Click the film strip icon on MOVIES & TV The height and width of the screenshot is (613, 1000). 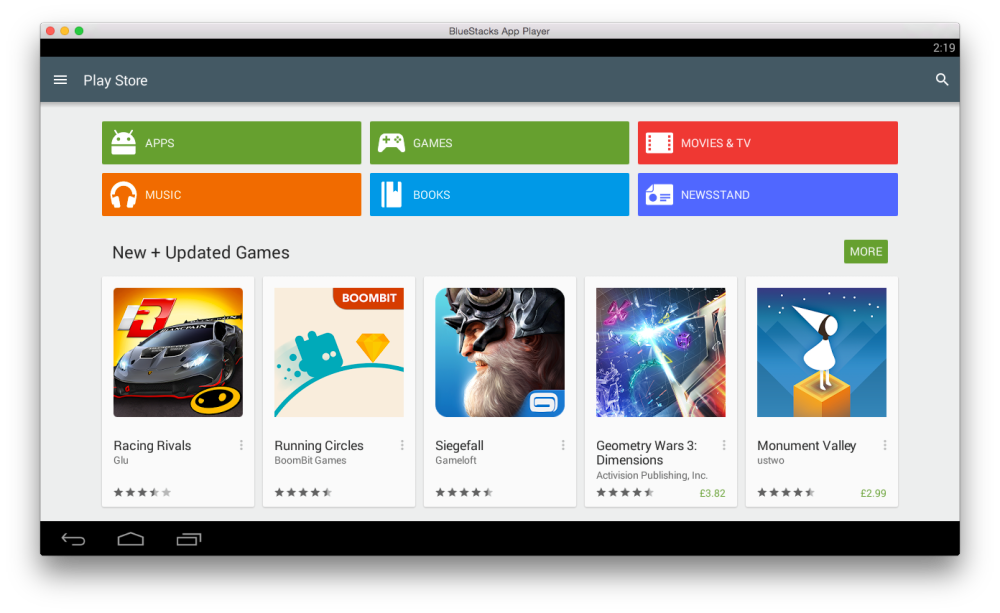coord(658,142)
